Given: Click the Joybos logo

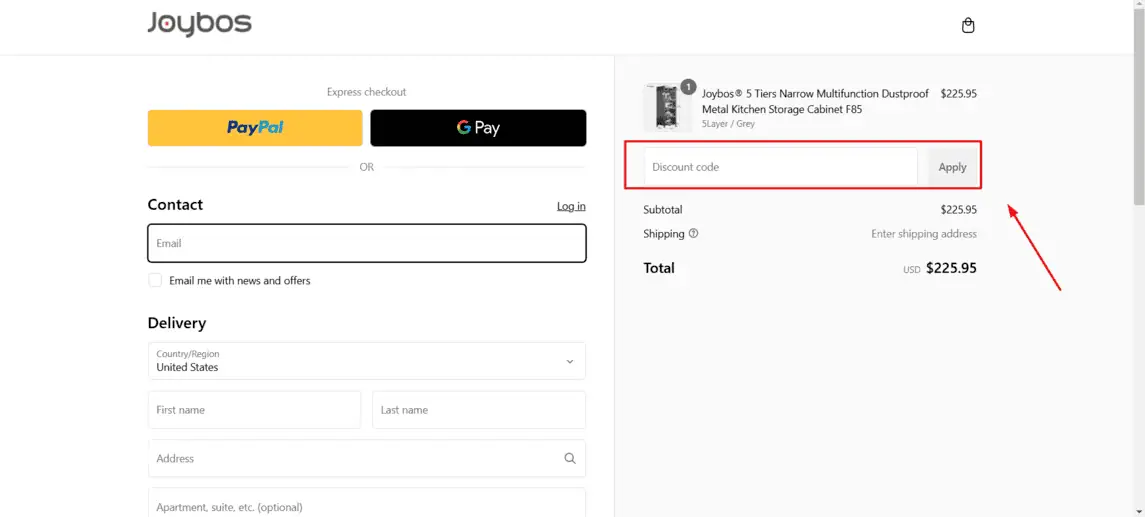Looking at the screenshot, I should pos(199,24).
